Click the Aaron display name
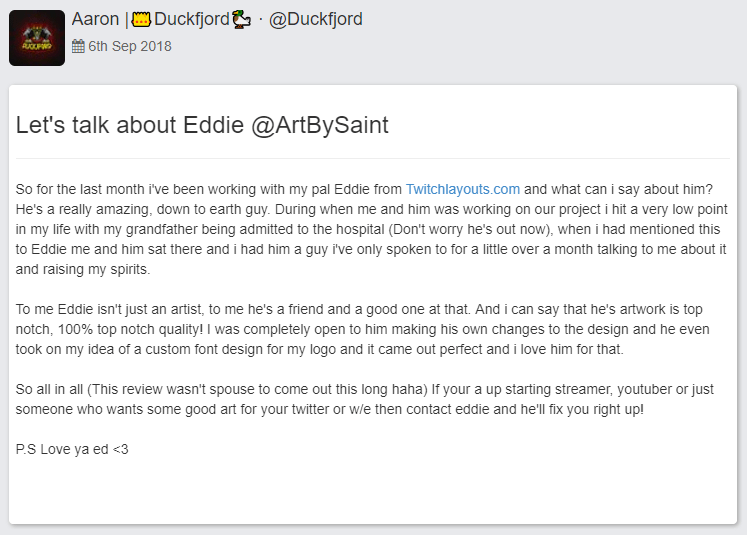Image resolution: width=747 pixels, height=535 pixels. pos(95,19)
